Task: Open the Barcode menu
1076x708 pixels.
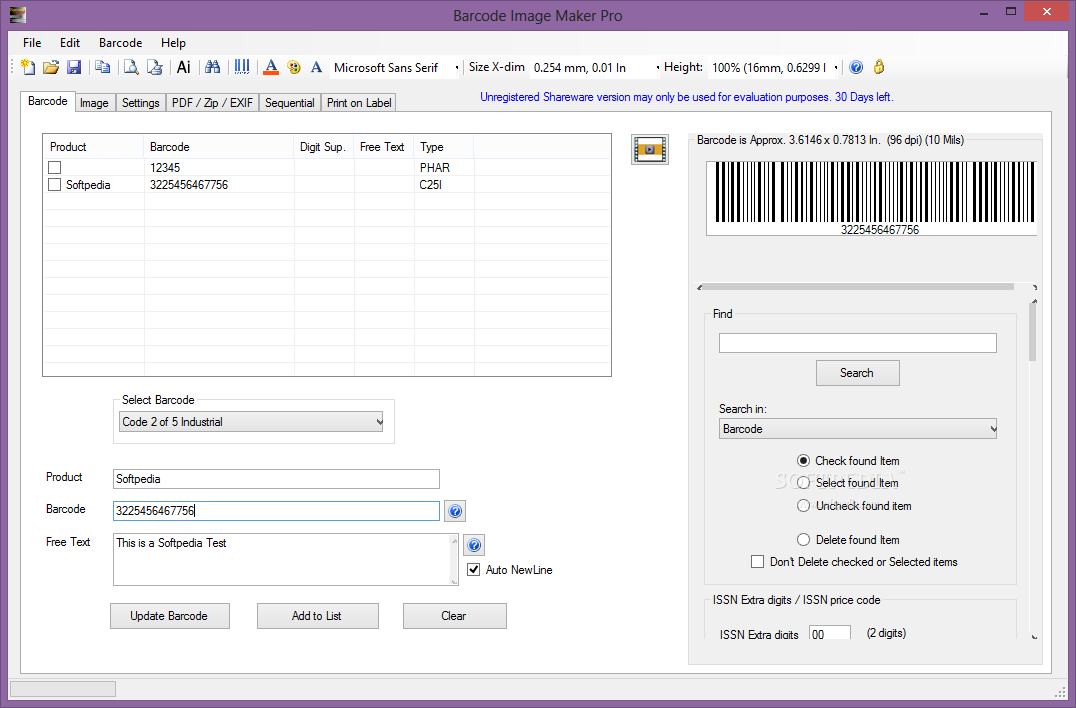Action: pos(121,43)
